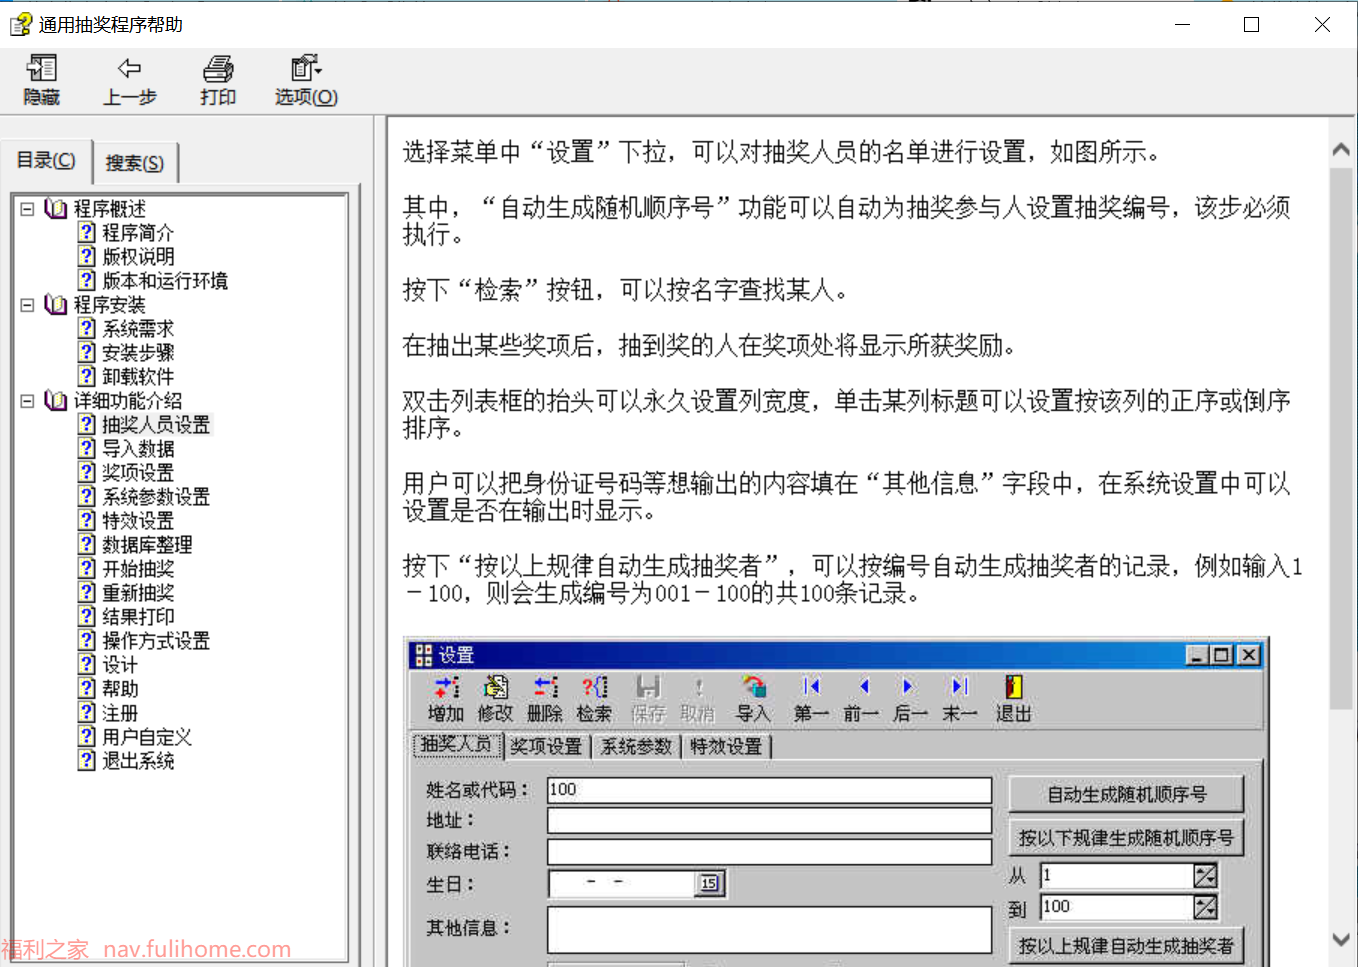Click the 结果打印 topic
The image size is (1358, 967).
[x=138, y=617]
